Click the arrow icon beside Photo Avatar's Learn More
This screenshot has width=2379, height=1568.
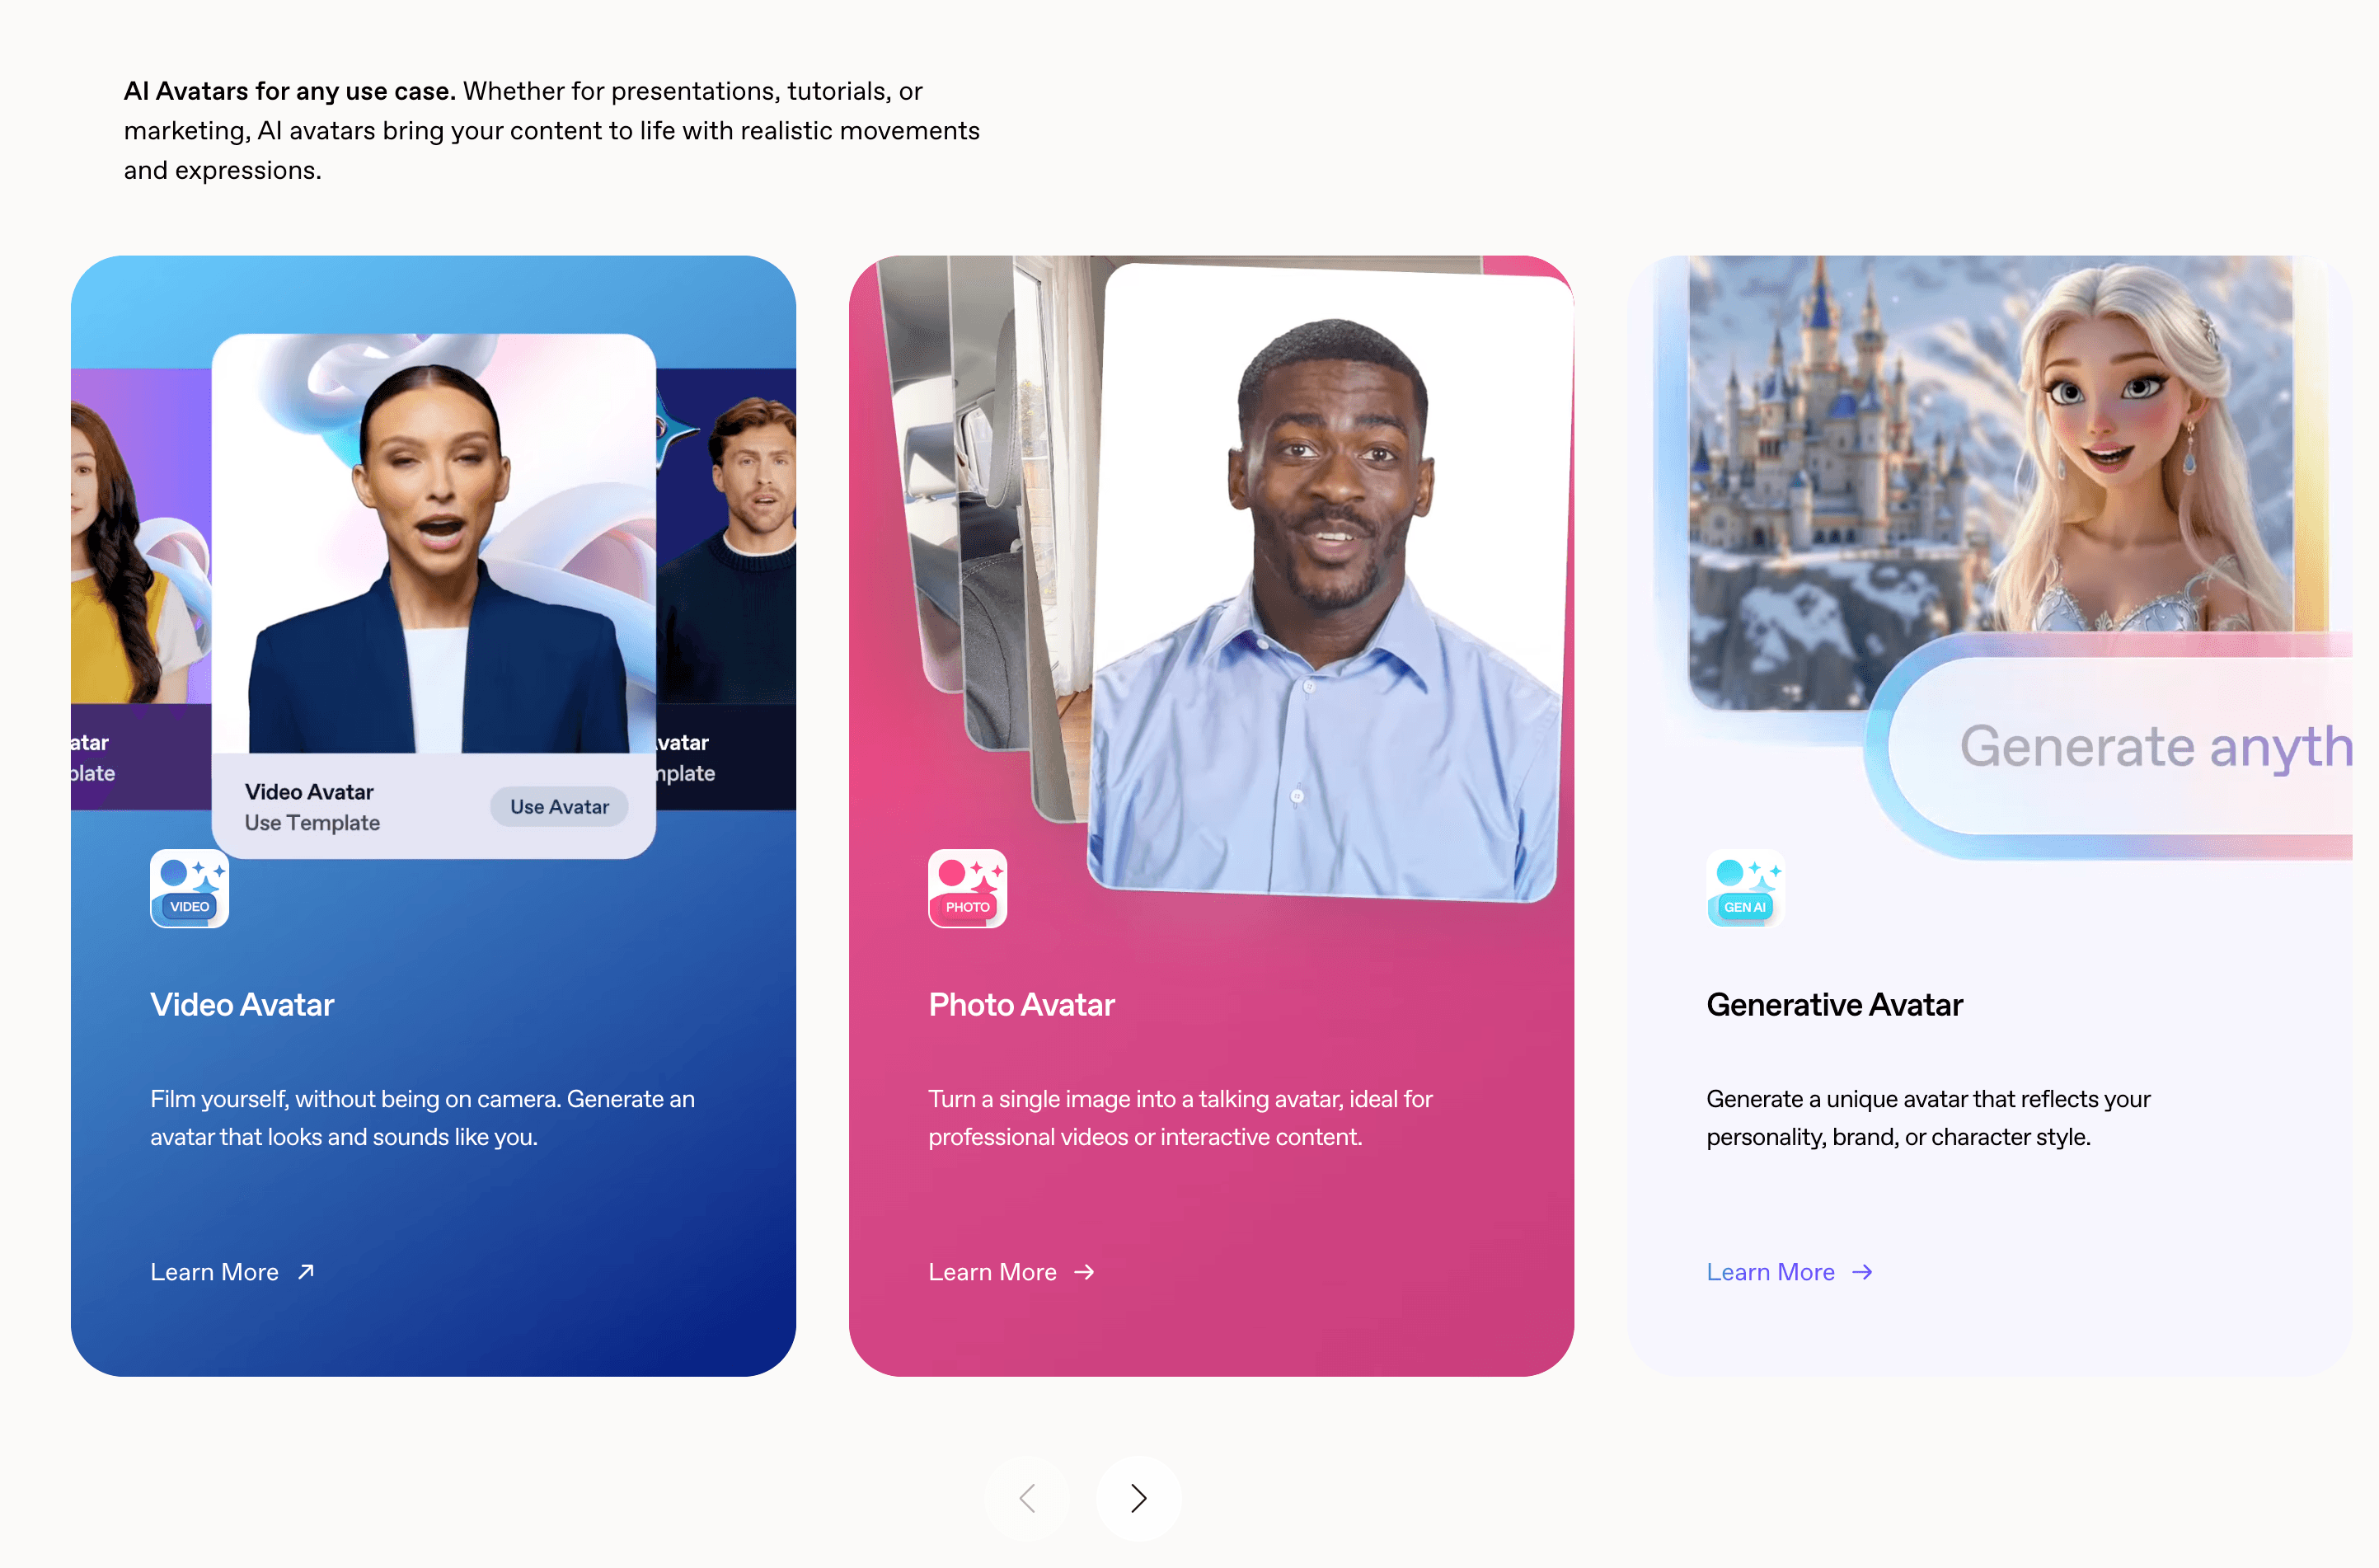pos(1085,1272)
